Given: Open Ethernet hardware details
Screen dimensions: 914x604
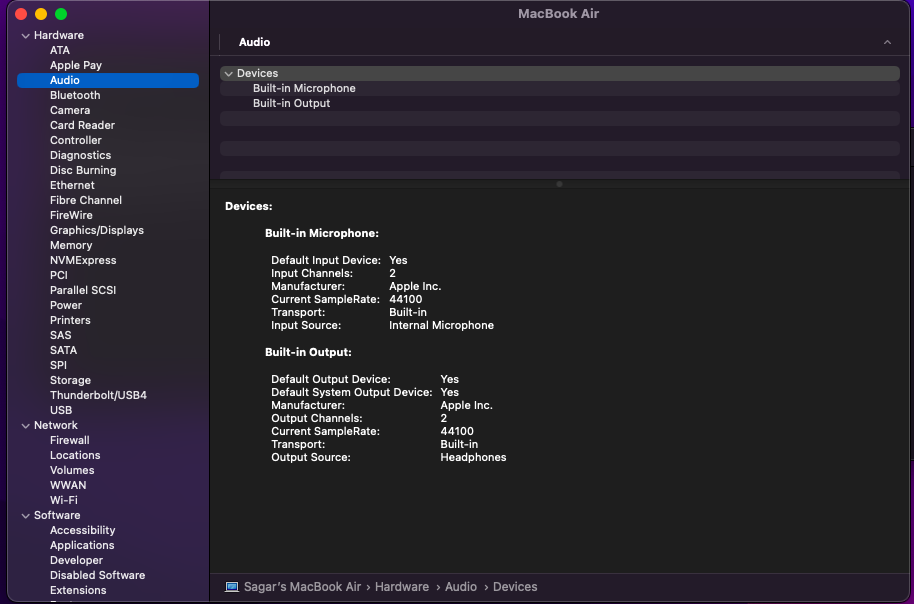Looking at the screenshot, I should [72, 185].
